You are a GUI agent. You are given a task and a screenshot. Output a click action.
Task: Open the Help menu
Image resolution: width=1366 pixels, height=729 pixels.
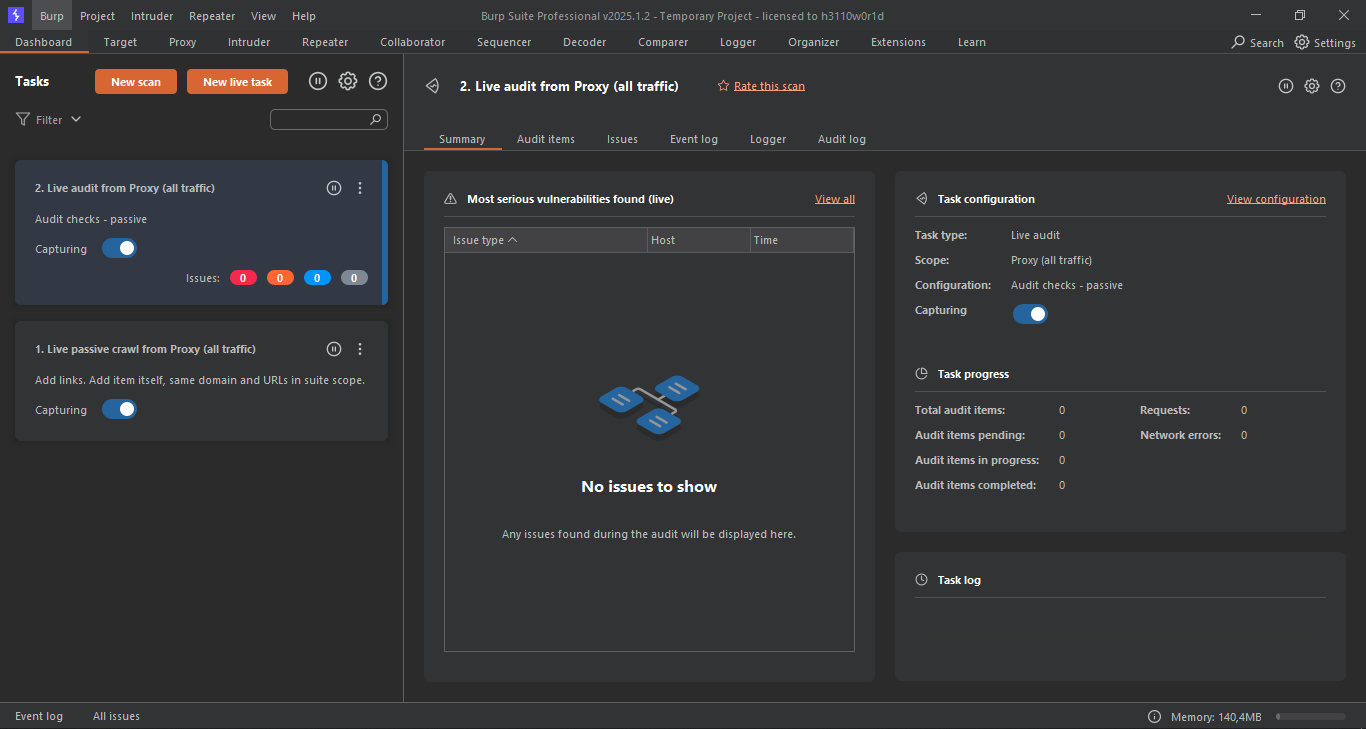point(304,15)
